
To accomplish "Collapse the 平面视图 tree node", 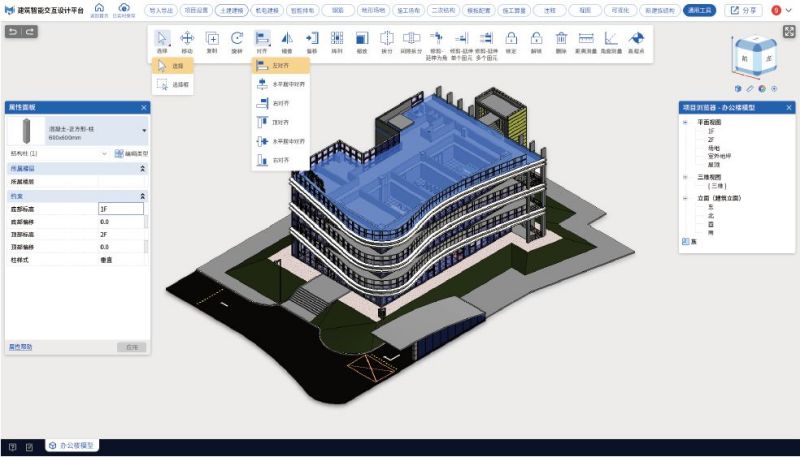I will tap(686, 122).
